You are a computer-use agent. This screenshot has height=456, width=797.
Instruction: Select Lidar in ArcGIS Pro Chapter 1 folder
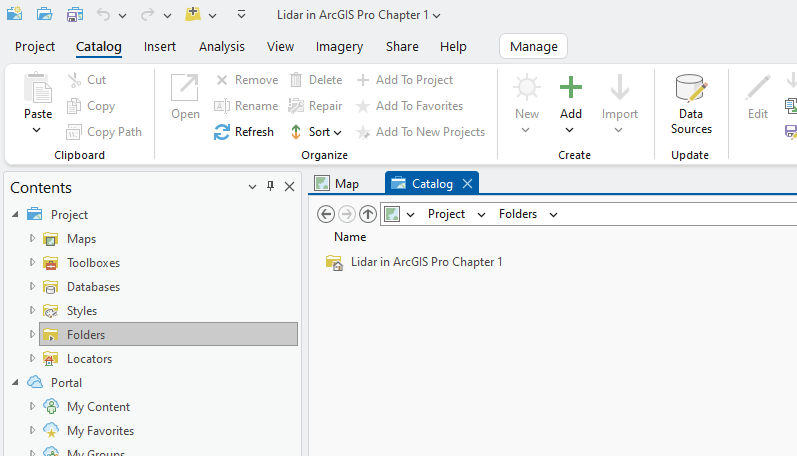click(414, 262)
